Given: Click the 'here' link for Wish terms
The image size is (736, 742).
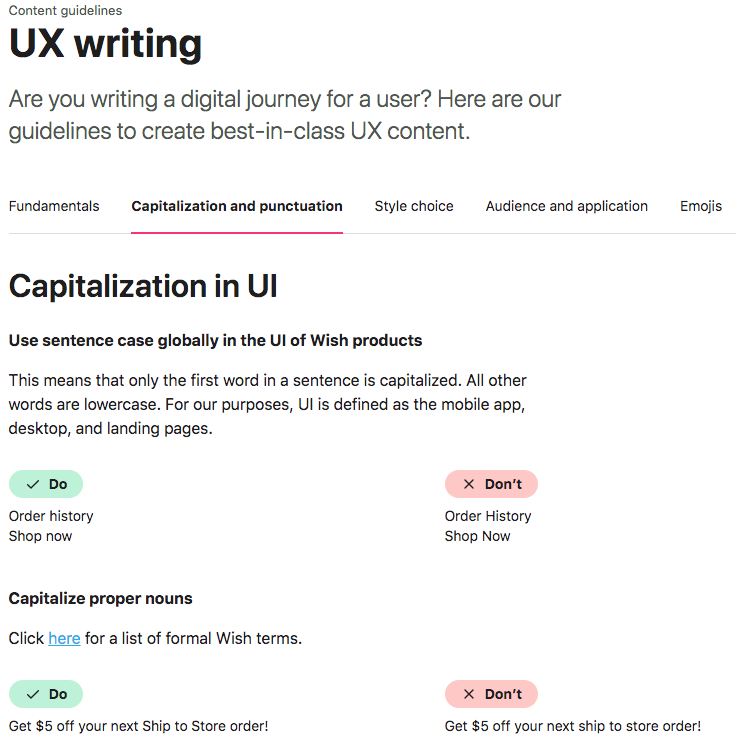Looking at the screenshot, I should tap(64, 638).
